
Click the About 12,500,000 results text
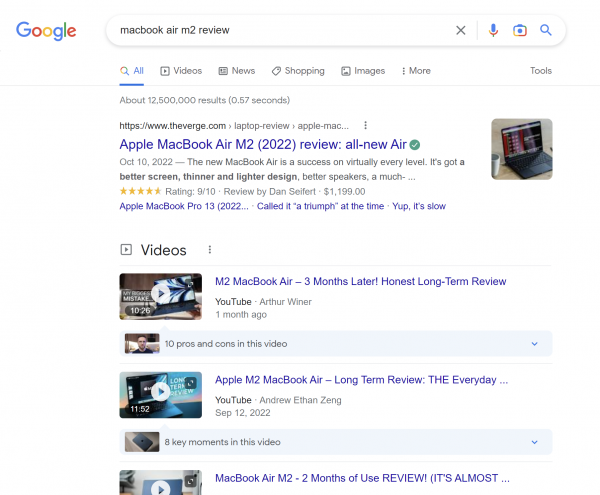[204, 100]
